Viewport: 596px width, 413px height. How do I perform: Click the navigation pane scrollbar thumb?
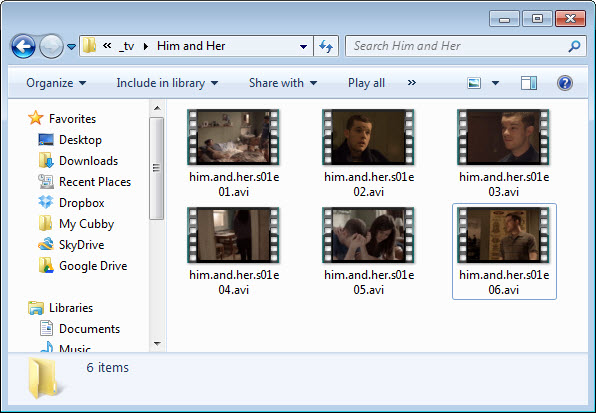(156, 168)
